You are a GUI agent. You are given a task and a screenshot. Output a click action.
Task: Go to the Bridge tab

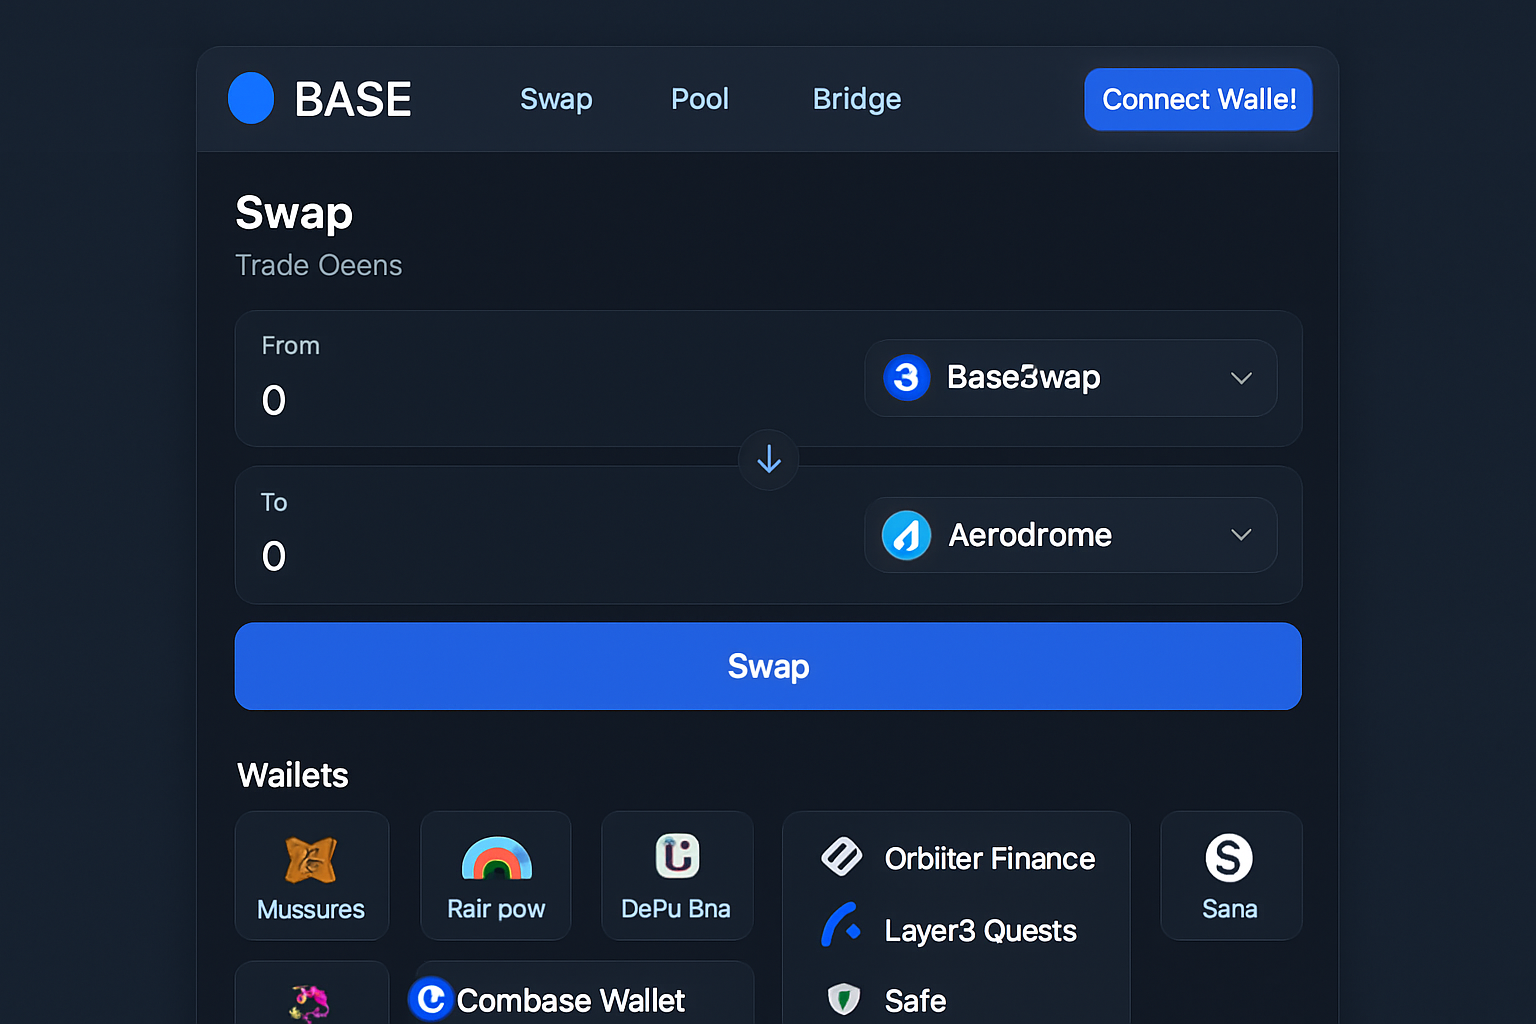(x=857, y=99)
